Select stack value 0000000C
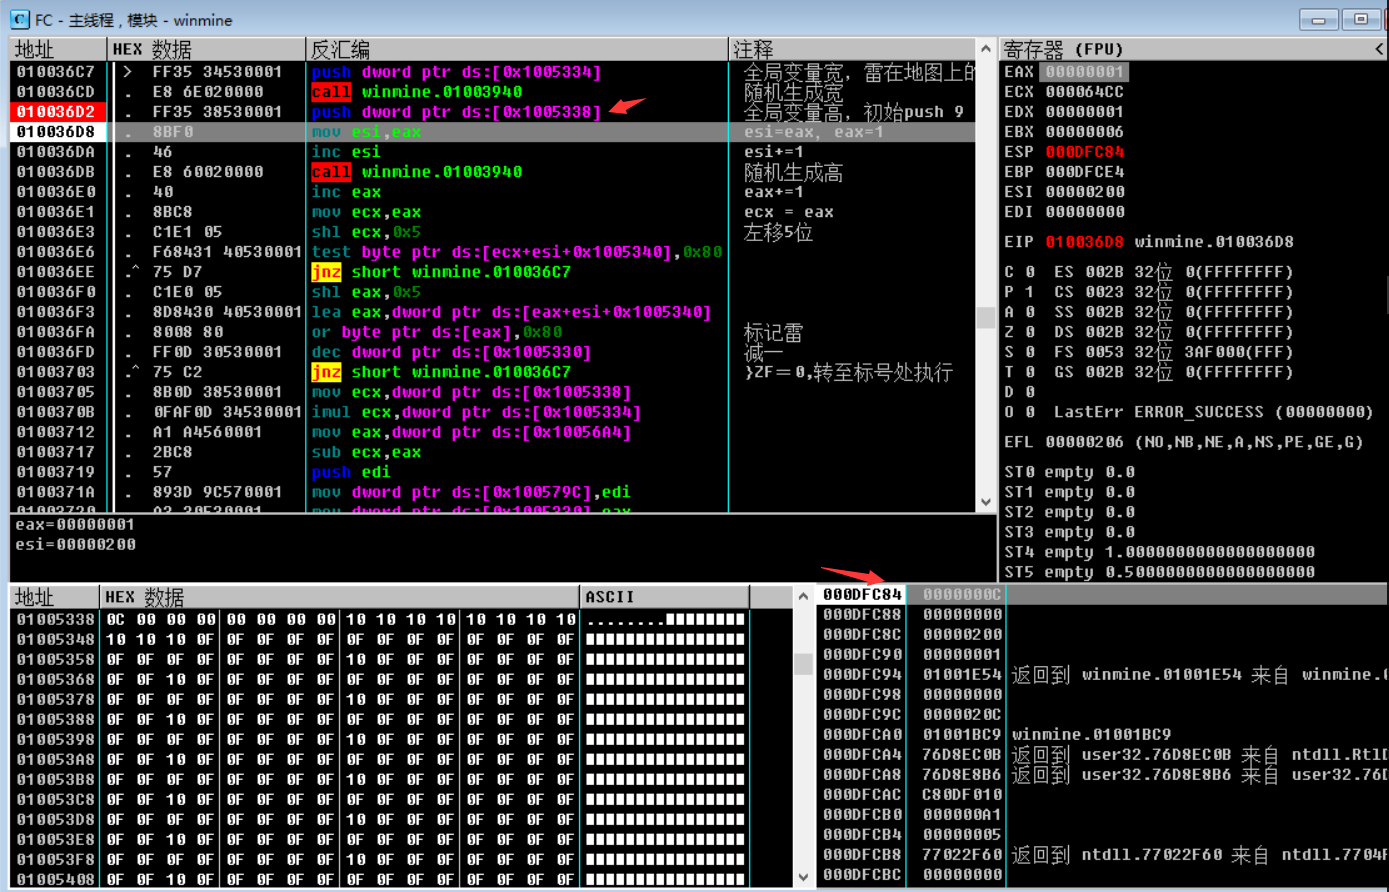Screen dimensions: 1389x892 click(x=962, y=594)
